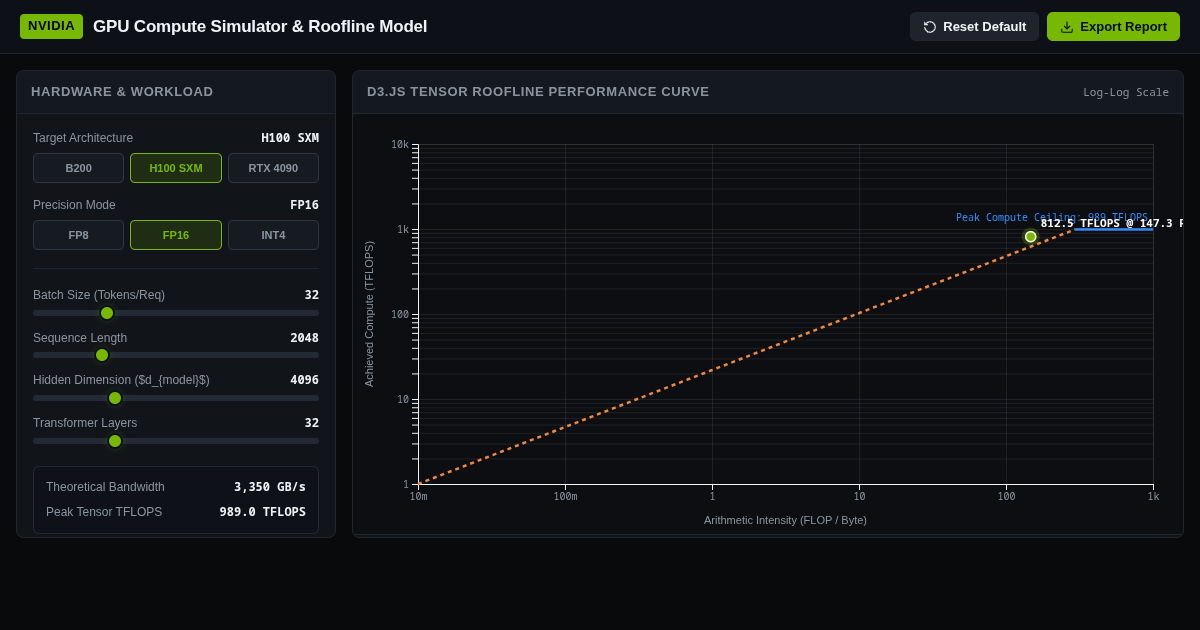This screenshot has height=630, width=1200.
Task: Select the H100 SXM architecture
Action: tap(176, 168)
